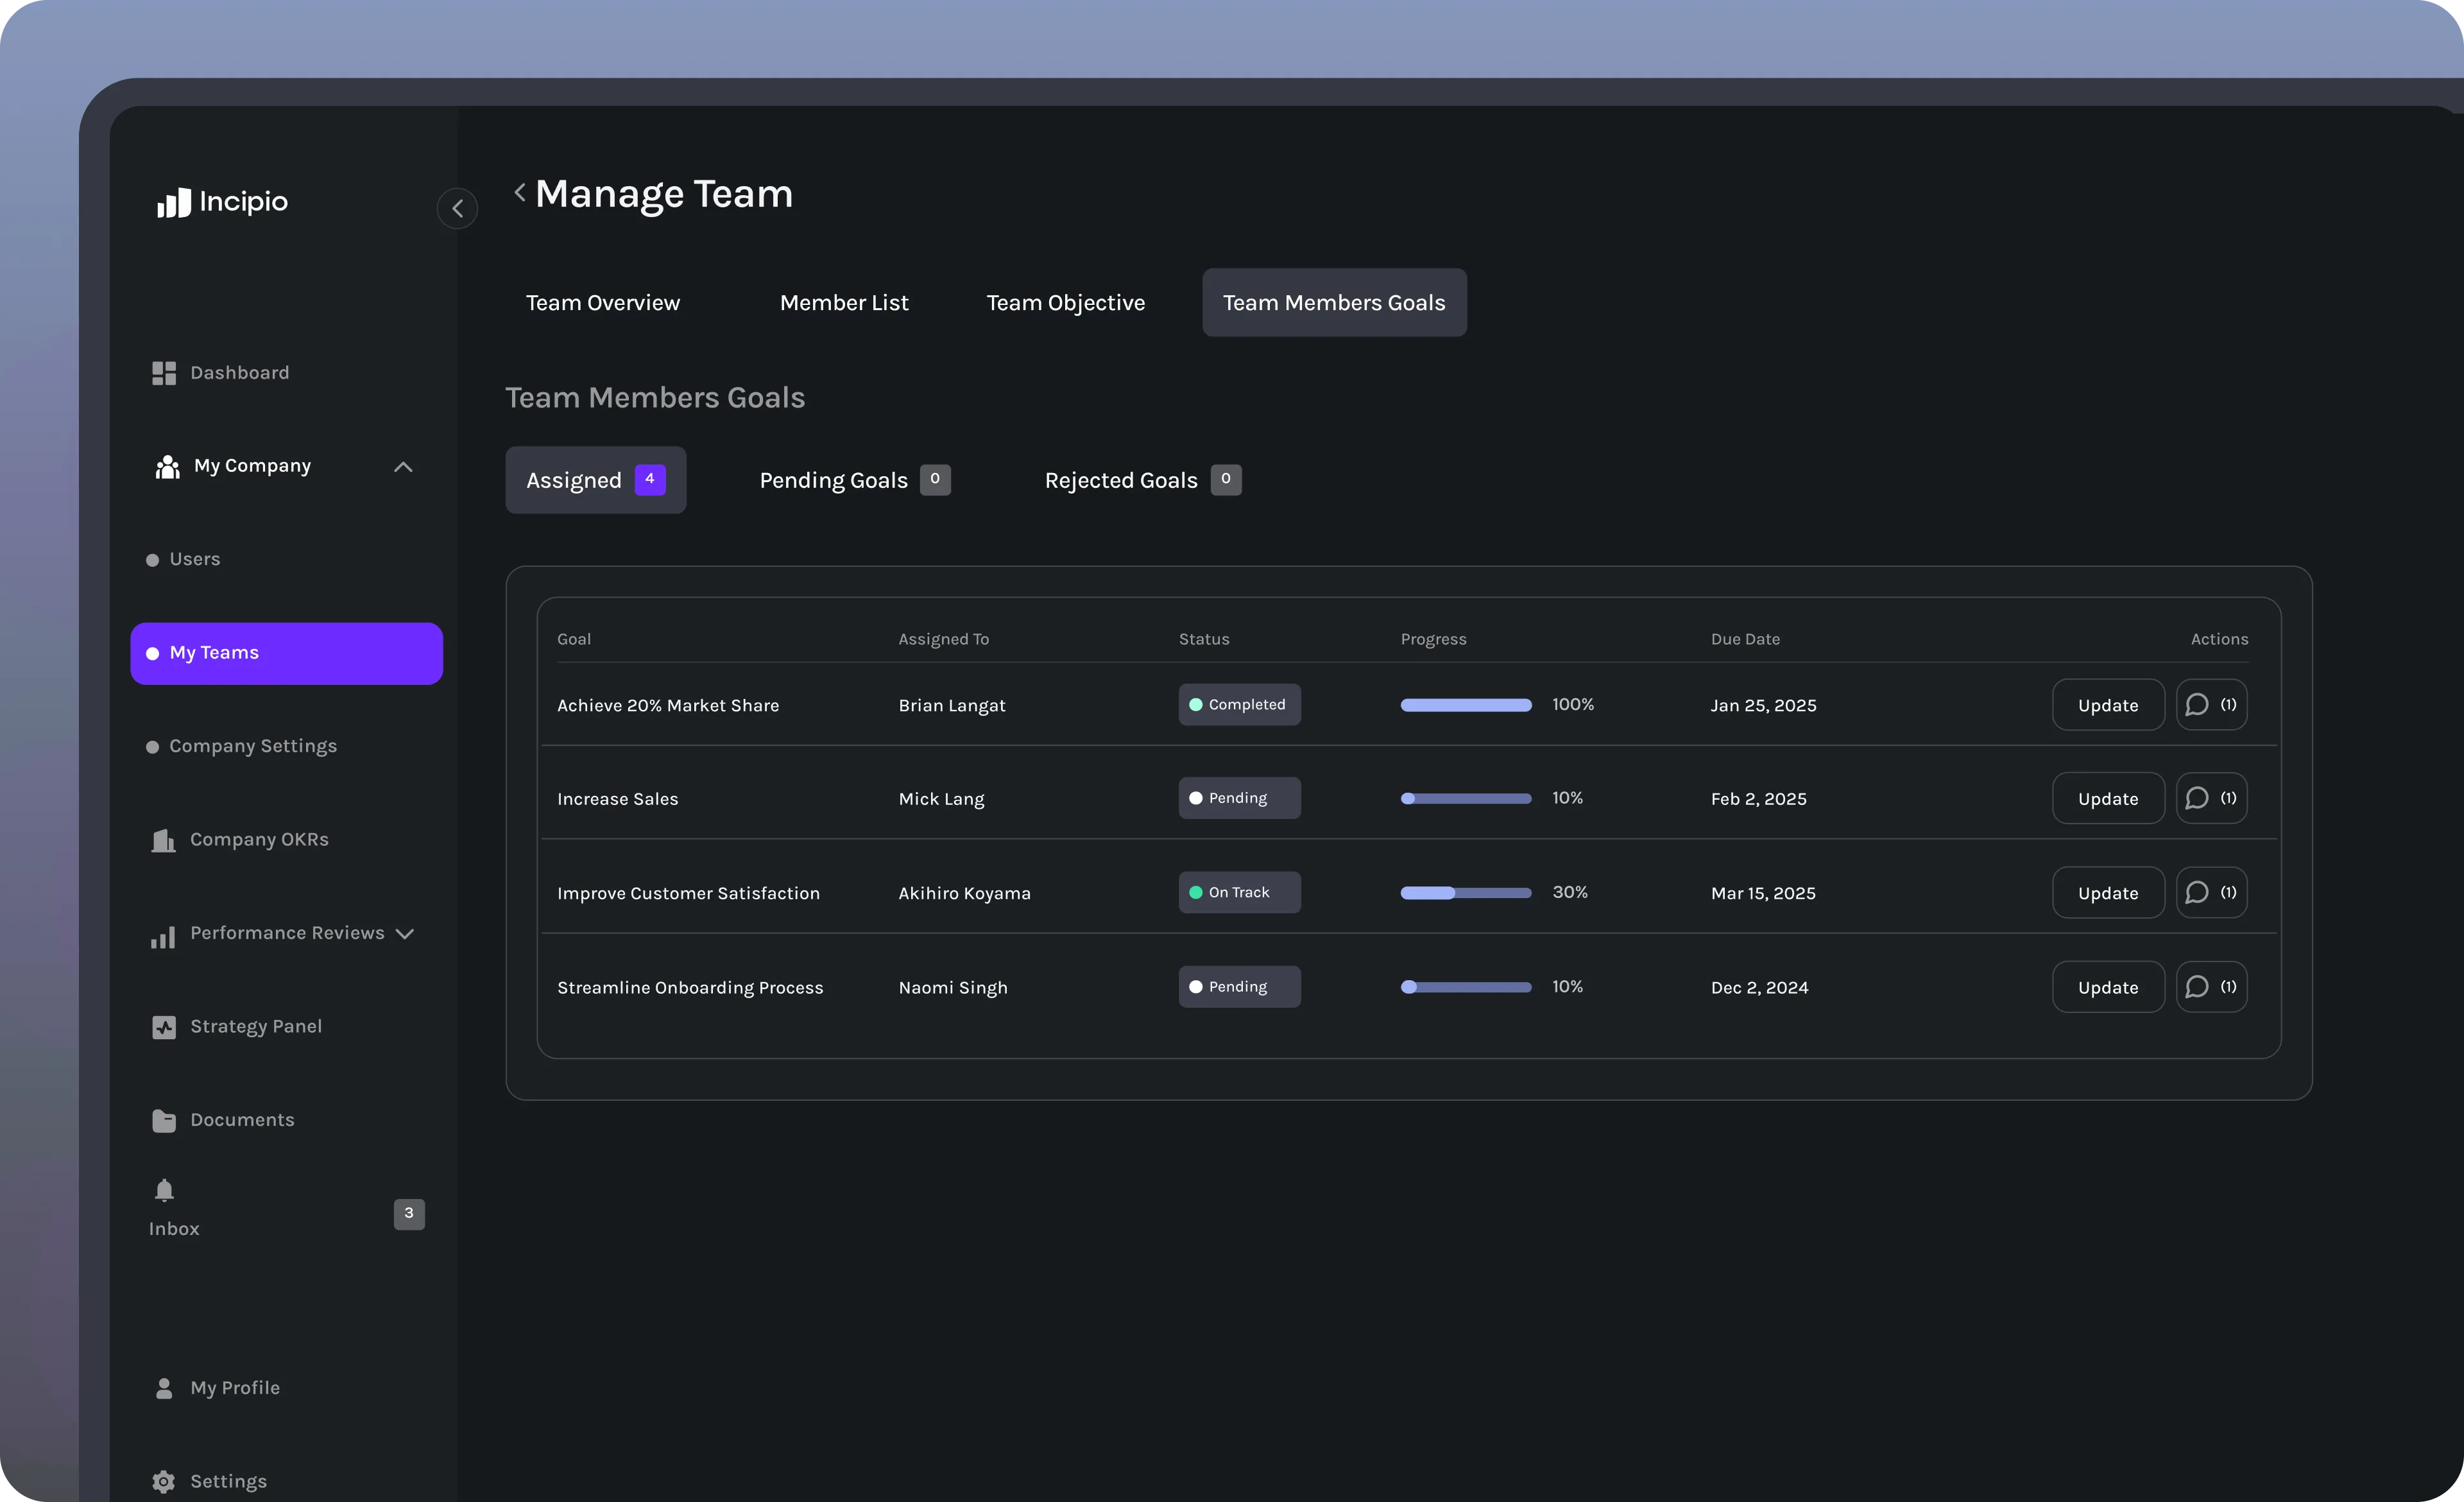
Task: Click the Company OKRs building icon
Action: pyautogui.click(x=163, y=840)
